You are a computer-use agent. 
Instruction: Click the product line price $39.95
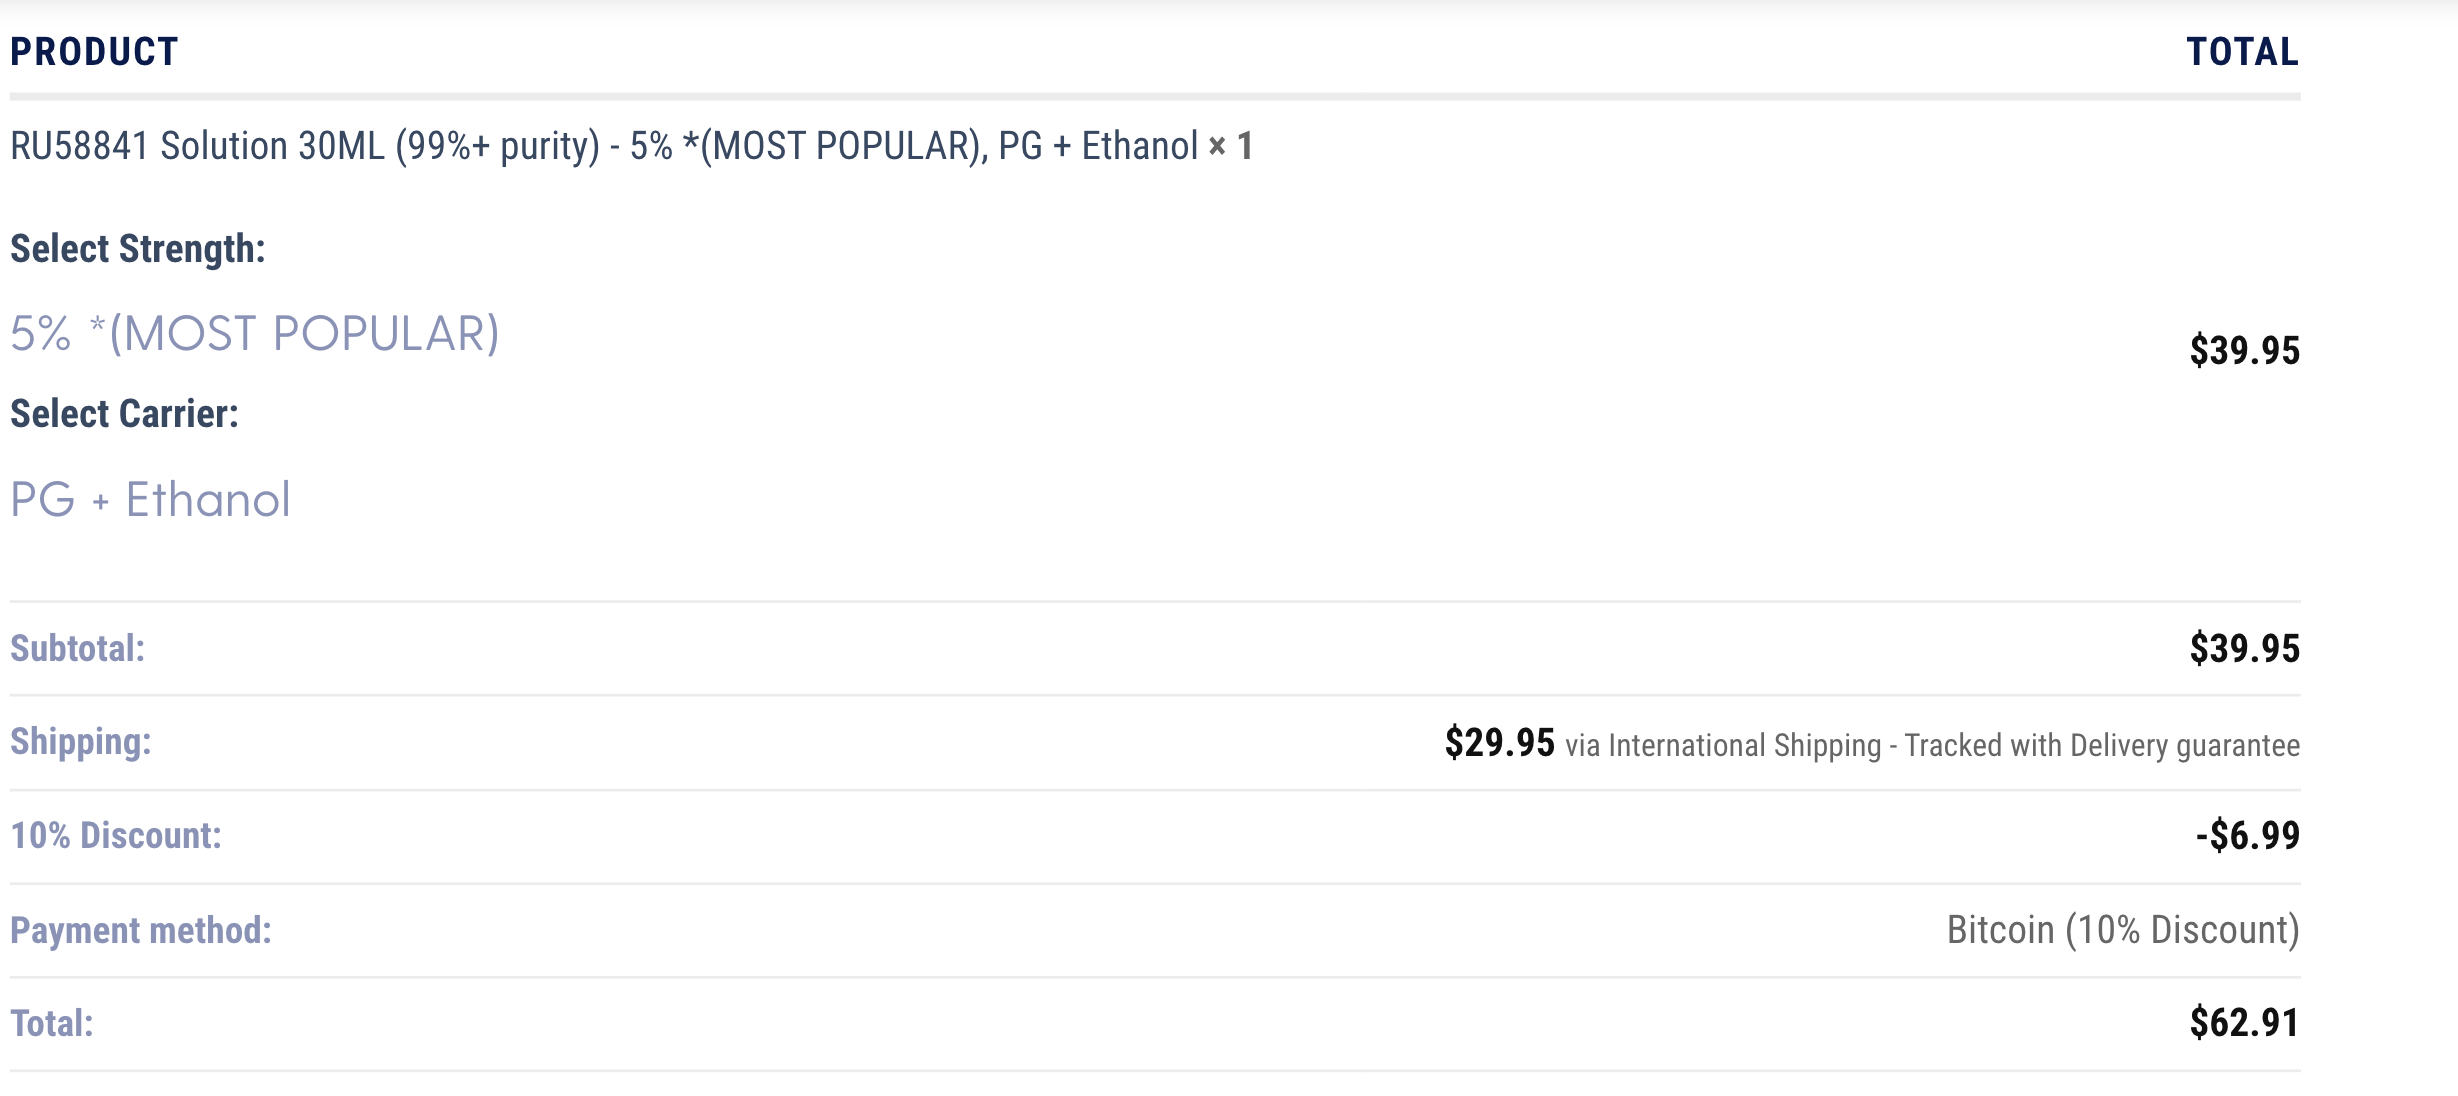2244,351
